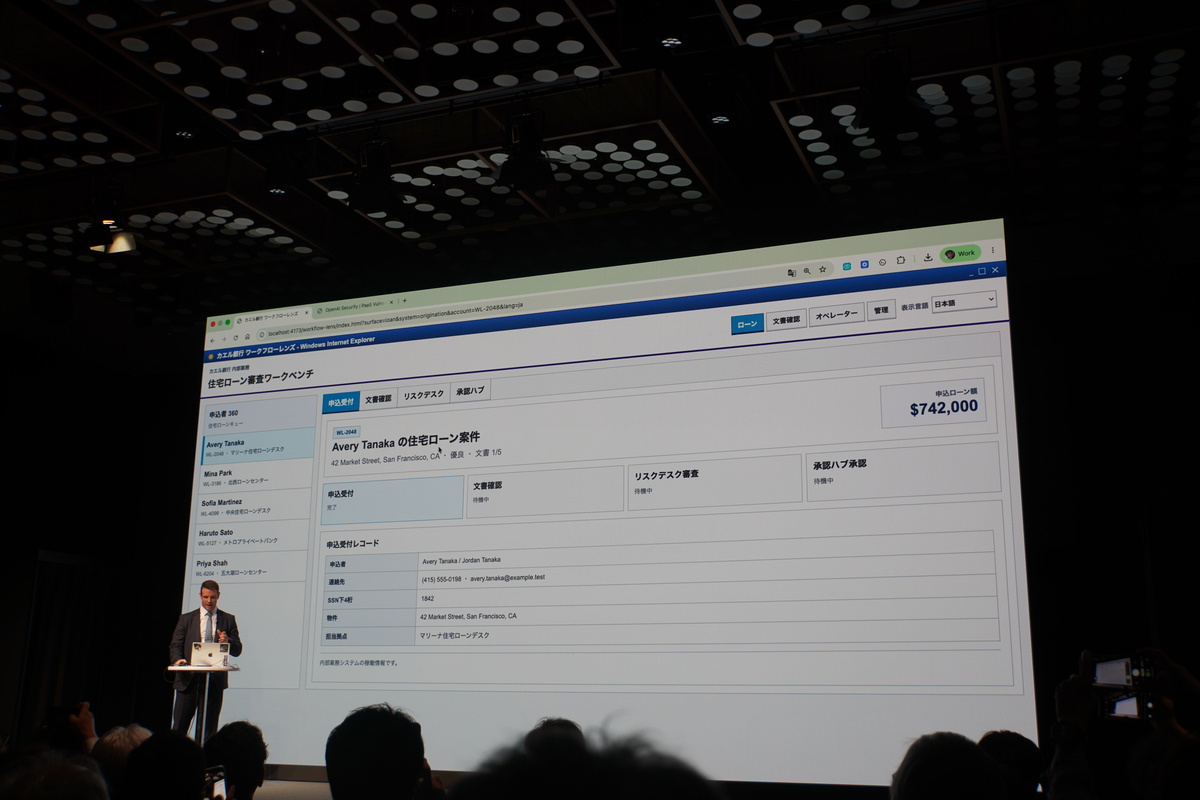Open the zoom magnifier icon in address bar

click(x=807, y=271)
